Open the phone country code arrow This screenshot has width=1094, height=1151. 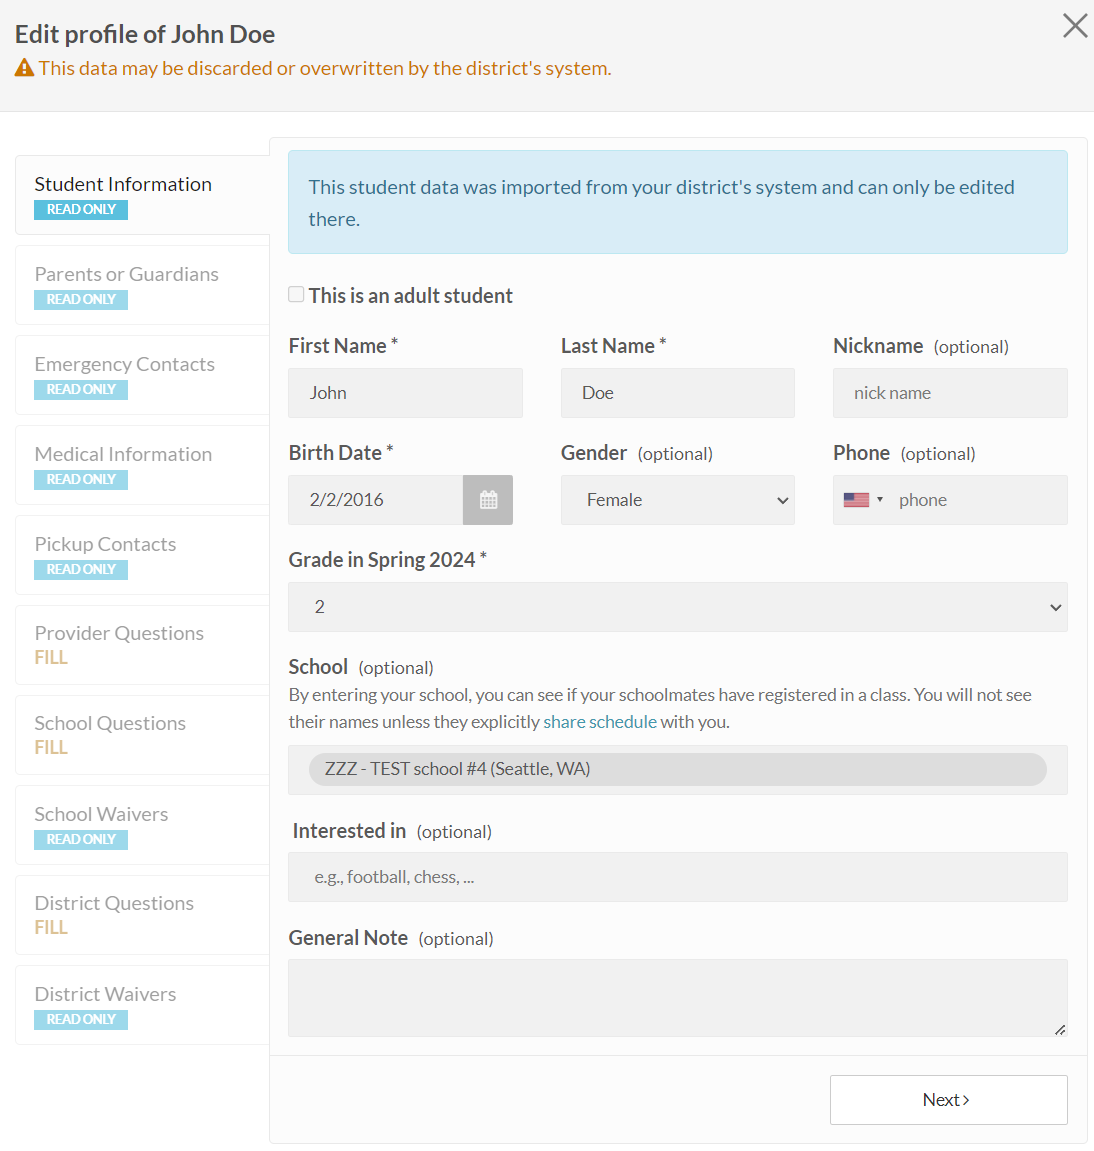coord(880,500)
